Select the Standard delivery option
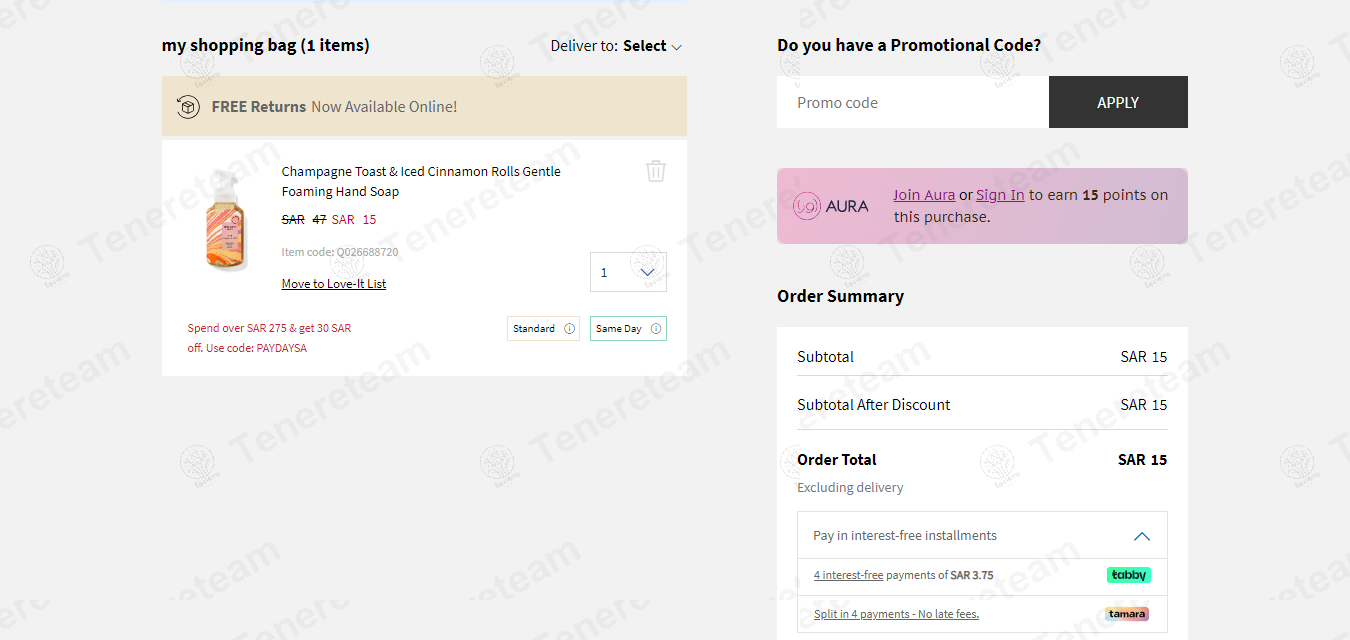 point(543,329)
